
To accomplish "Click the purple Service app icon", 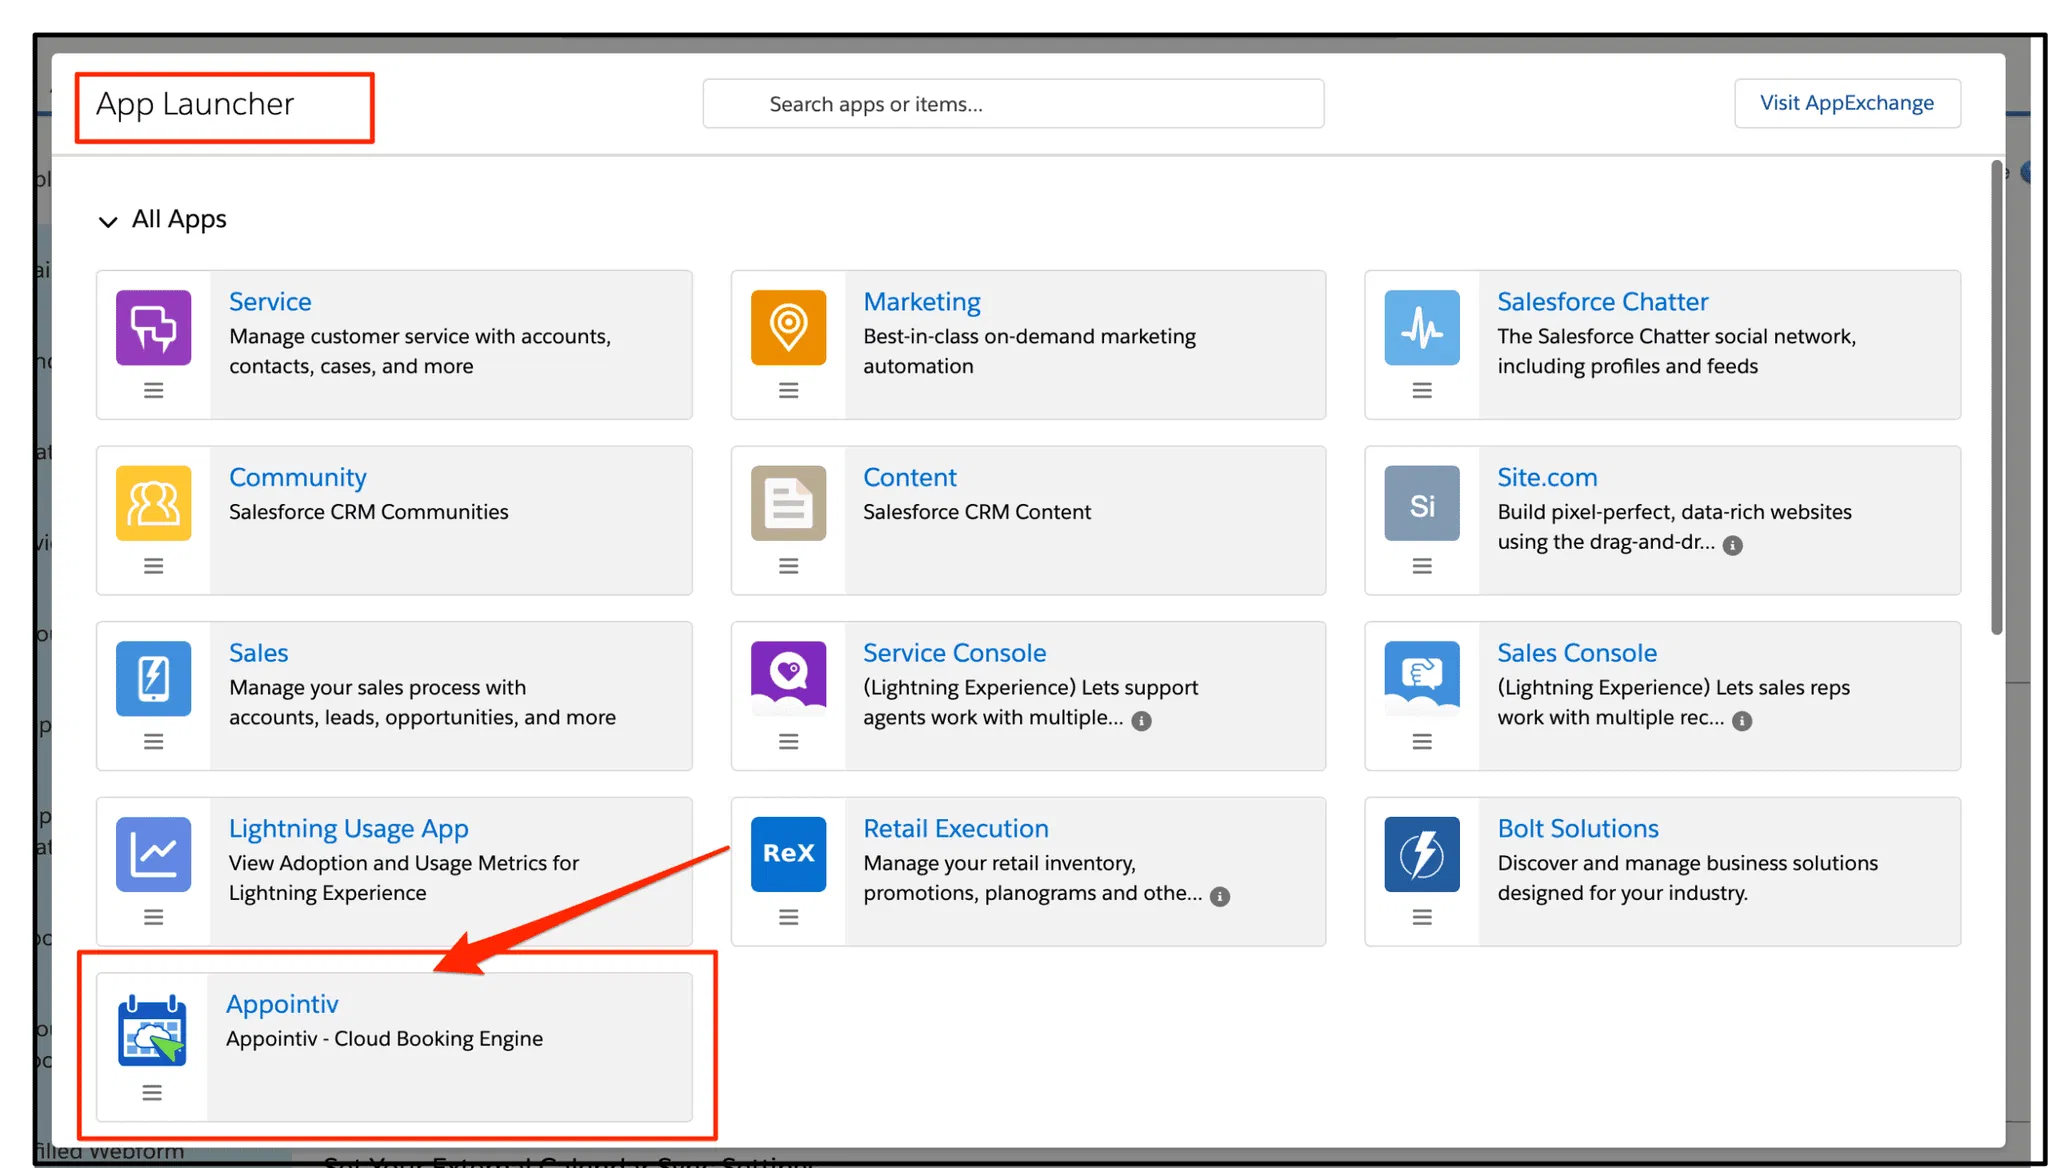I will click(153, 328).
